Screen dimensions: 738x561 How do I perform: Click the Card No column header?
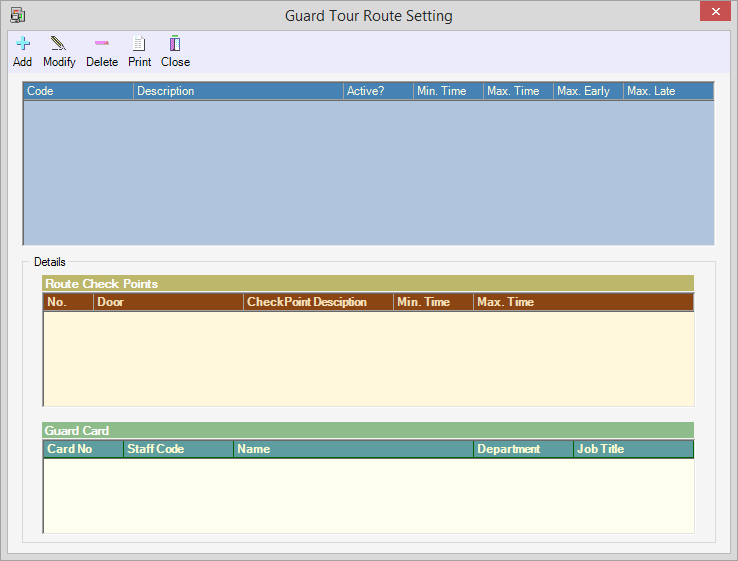[x=83, y=449]
